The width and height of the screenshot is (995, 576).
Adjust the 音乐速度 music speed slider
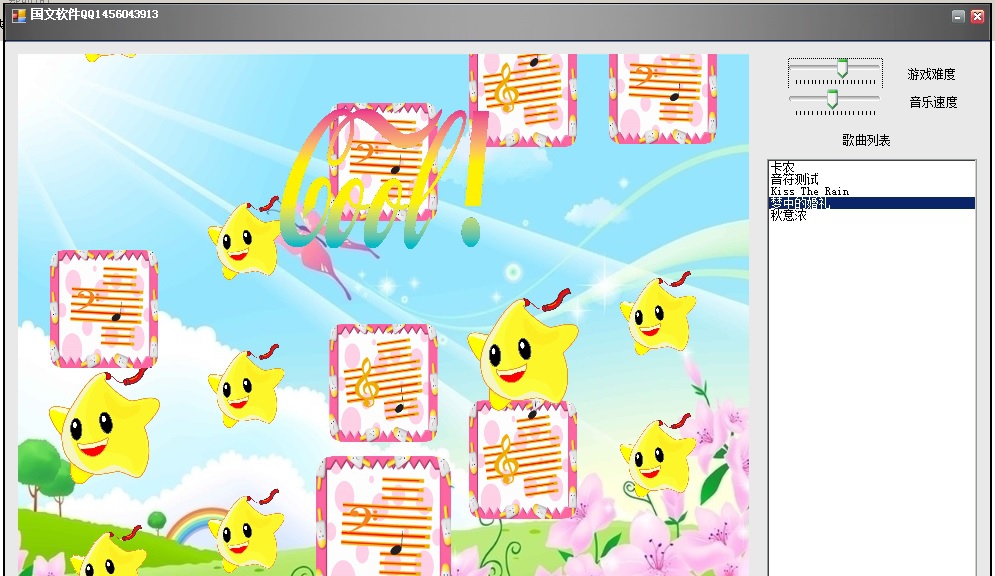point(832,98)
